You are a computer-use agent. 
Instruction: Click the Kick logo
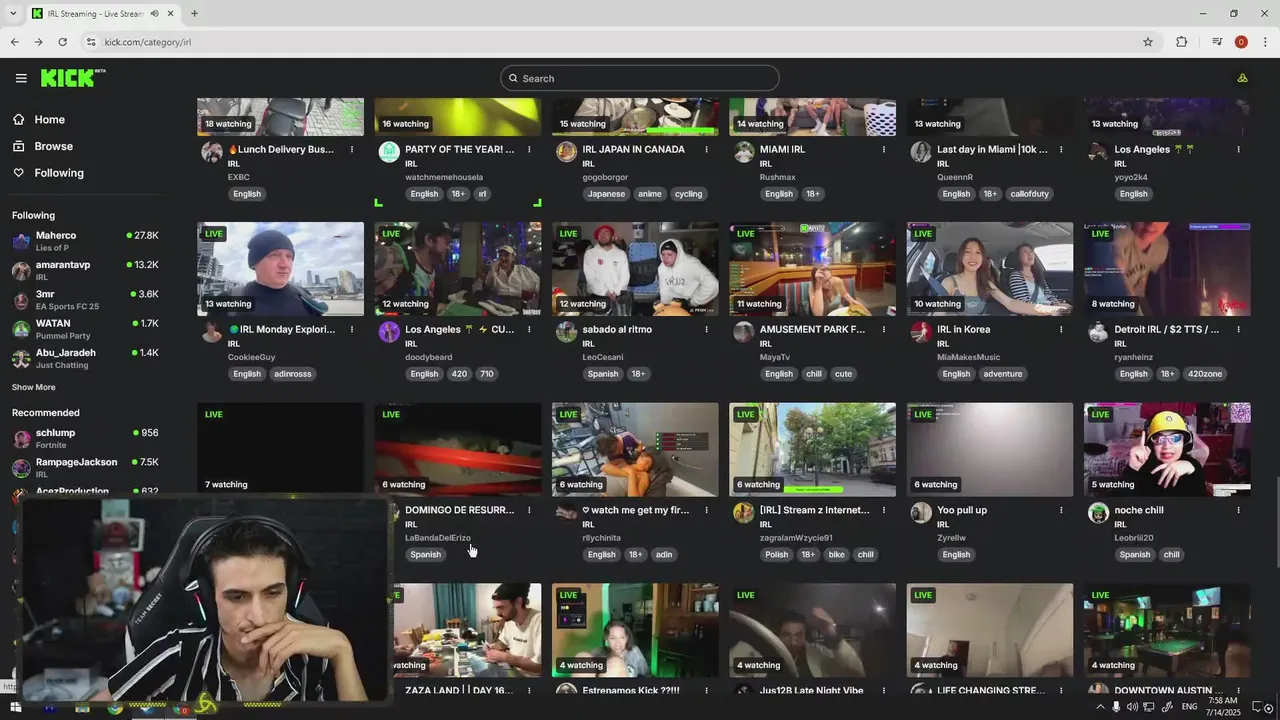click(73, 78)
